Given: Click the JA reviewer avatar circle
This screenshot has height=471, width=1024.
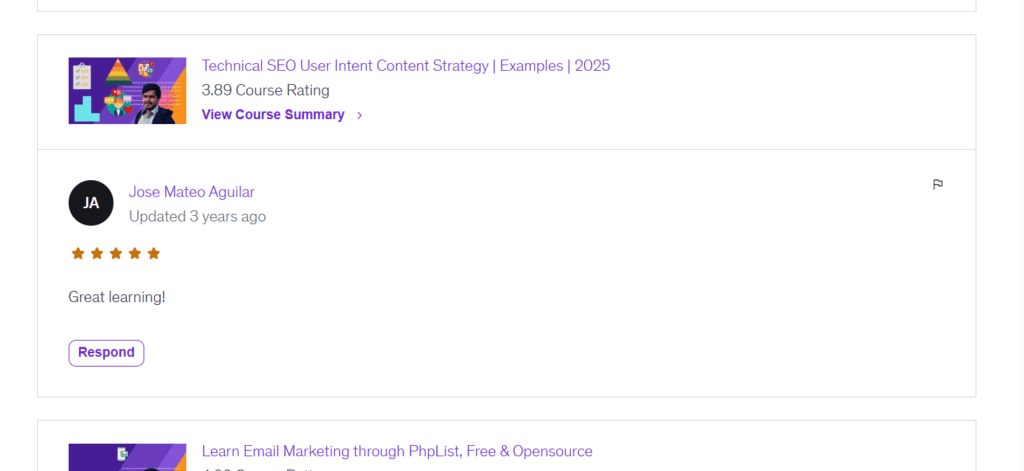Looking at the screenshot, I should pyautogui.click(x=91, y=203).
